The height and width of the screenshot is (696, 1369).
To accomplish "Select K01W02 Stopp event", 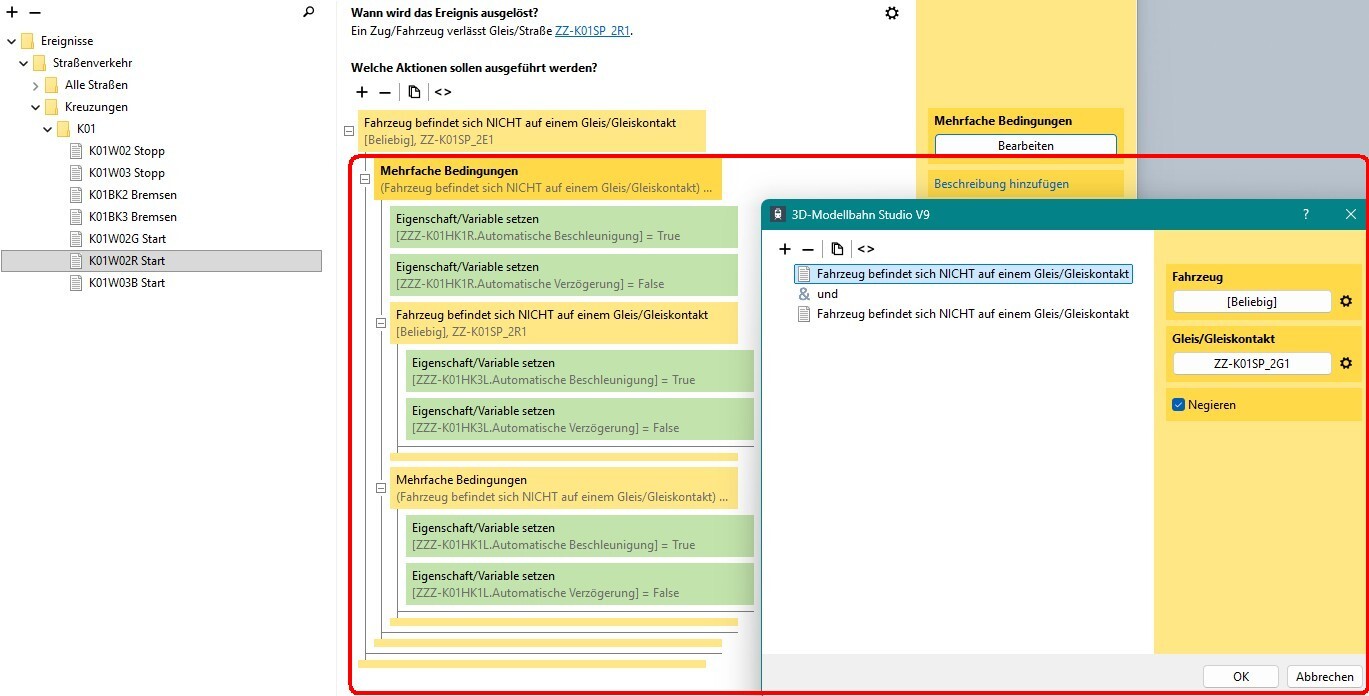I will [126, 151].
